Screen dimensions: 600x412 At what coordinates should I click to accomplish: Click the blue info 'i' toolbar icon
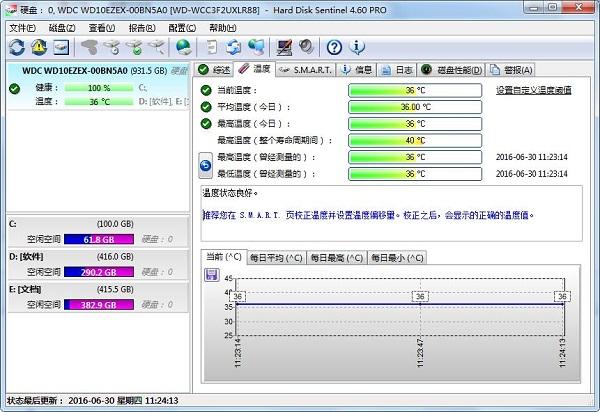pyautogui.click(x=357, y=47)
